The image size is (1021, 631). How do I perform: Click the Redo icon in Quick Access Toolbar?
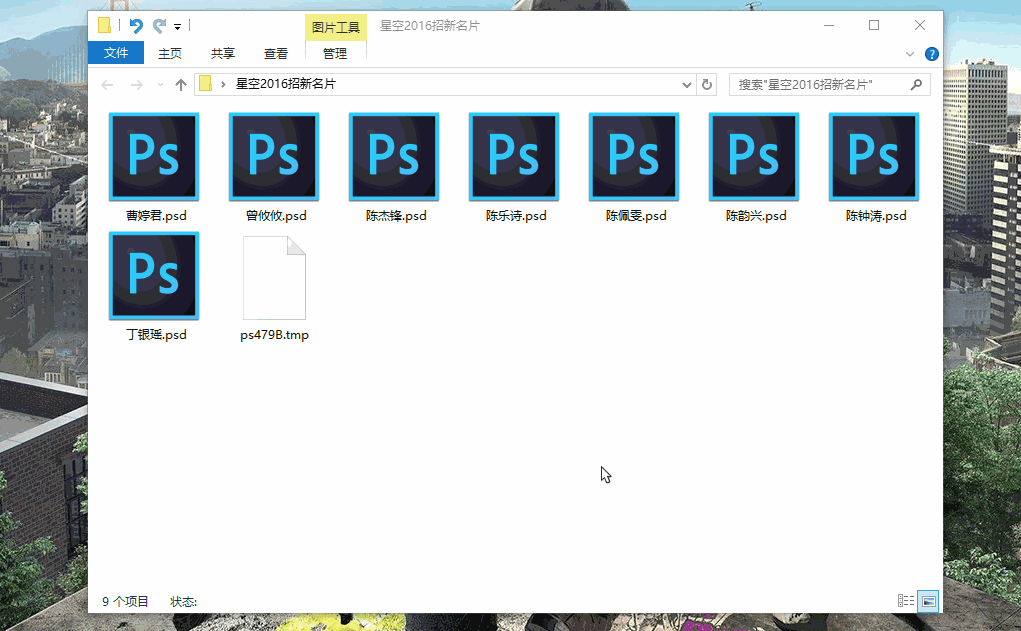[159, 25]
